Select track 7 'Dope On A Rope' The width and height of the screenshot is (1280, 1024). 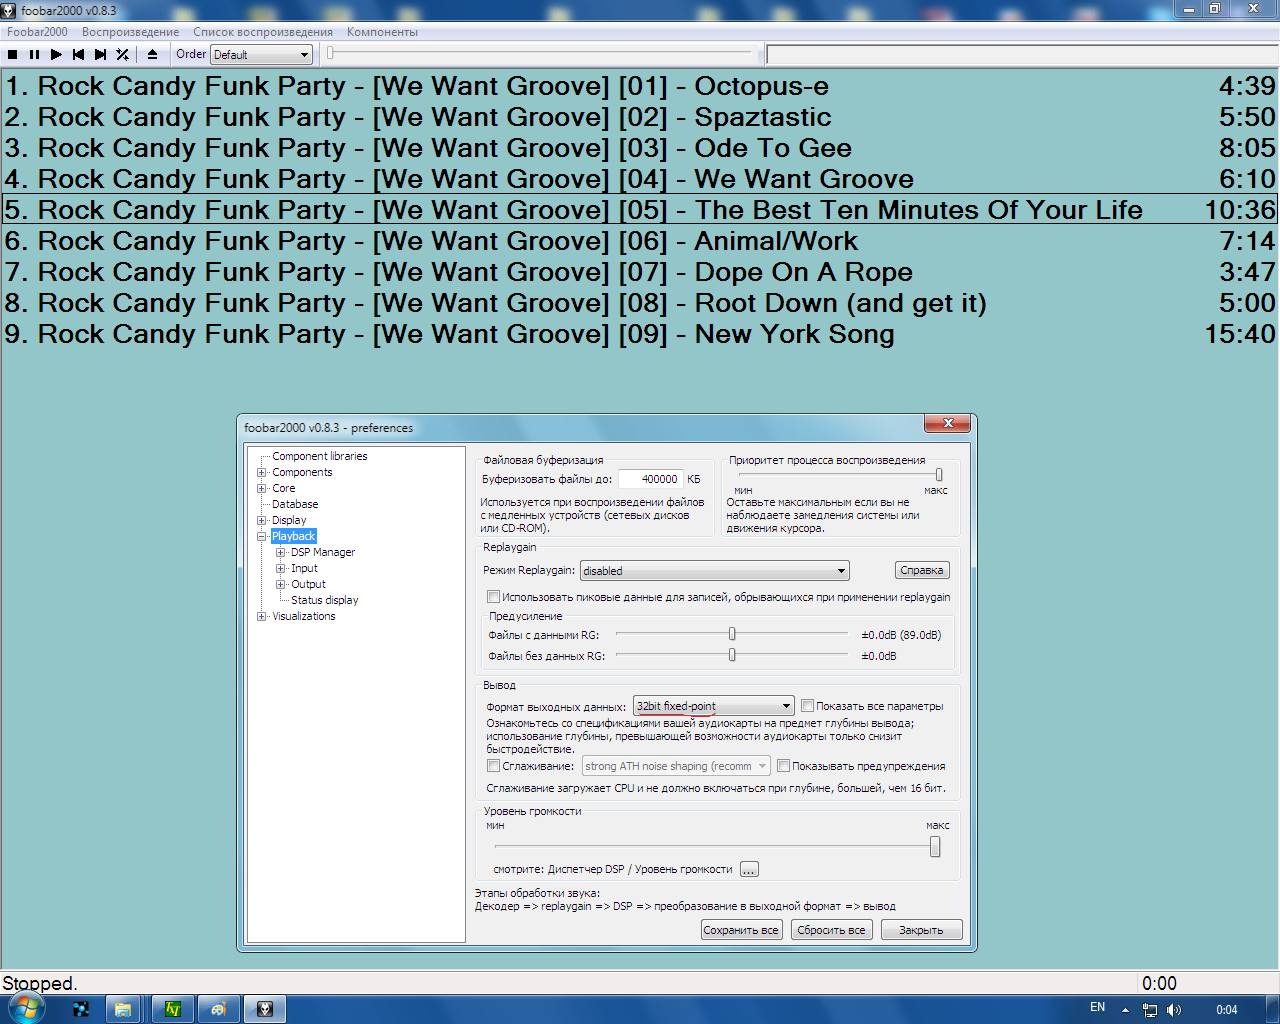click(x=640, y=272)
